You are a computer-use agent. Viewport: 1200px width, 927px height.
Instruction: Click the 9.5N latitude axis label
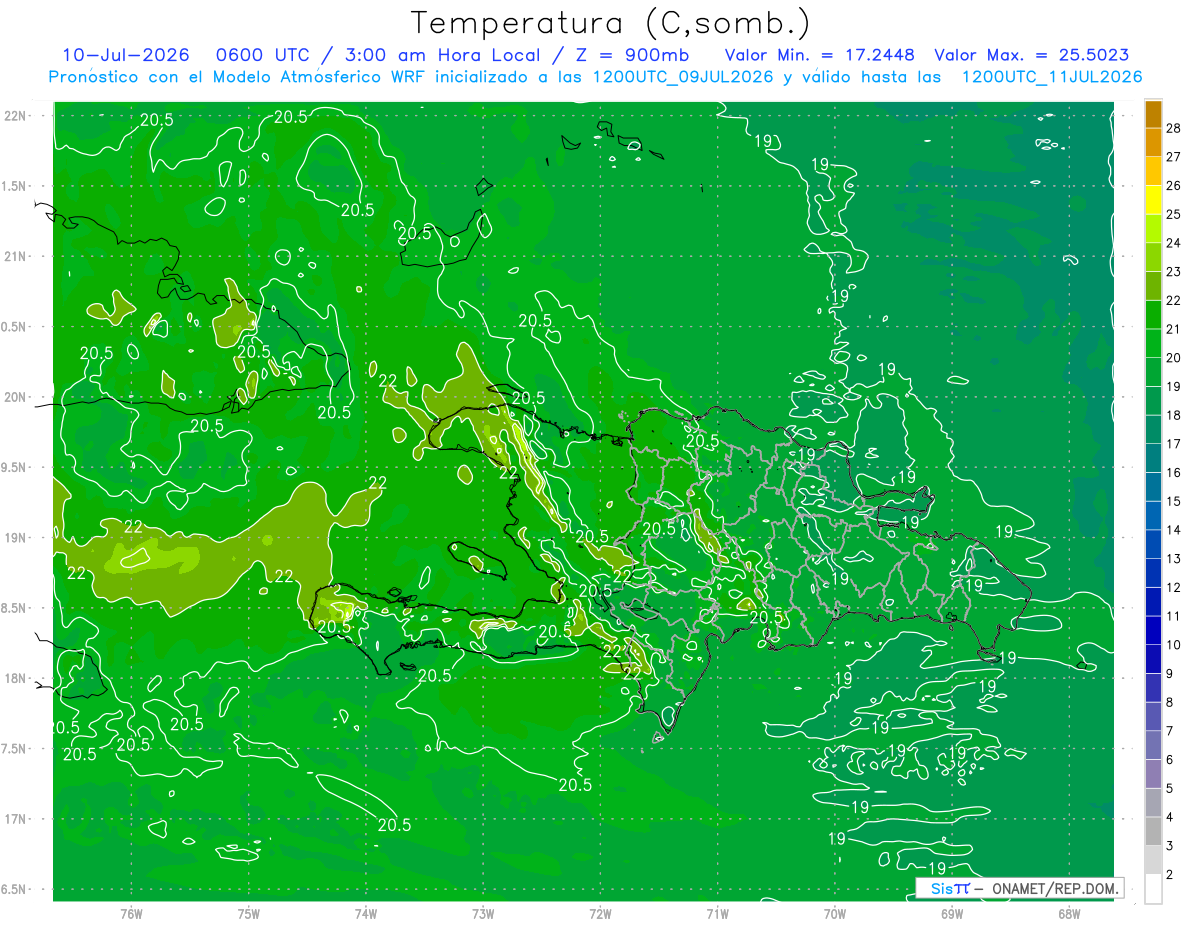[14, 468]
